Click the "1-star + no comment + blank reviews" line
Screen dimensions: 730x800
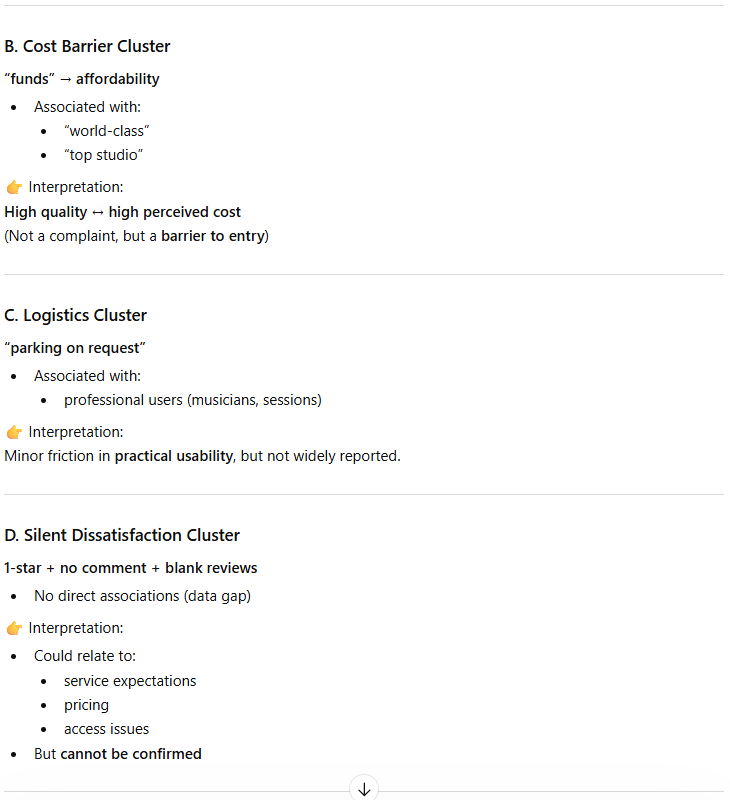pyautogui.click(x=130, y=568)
